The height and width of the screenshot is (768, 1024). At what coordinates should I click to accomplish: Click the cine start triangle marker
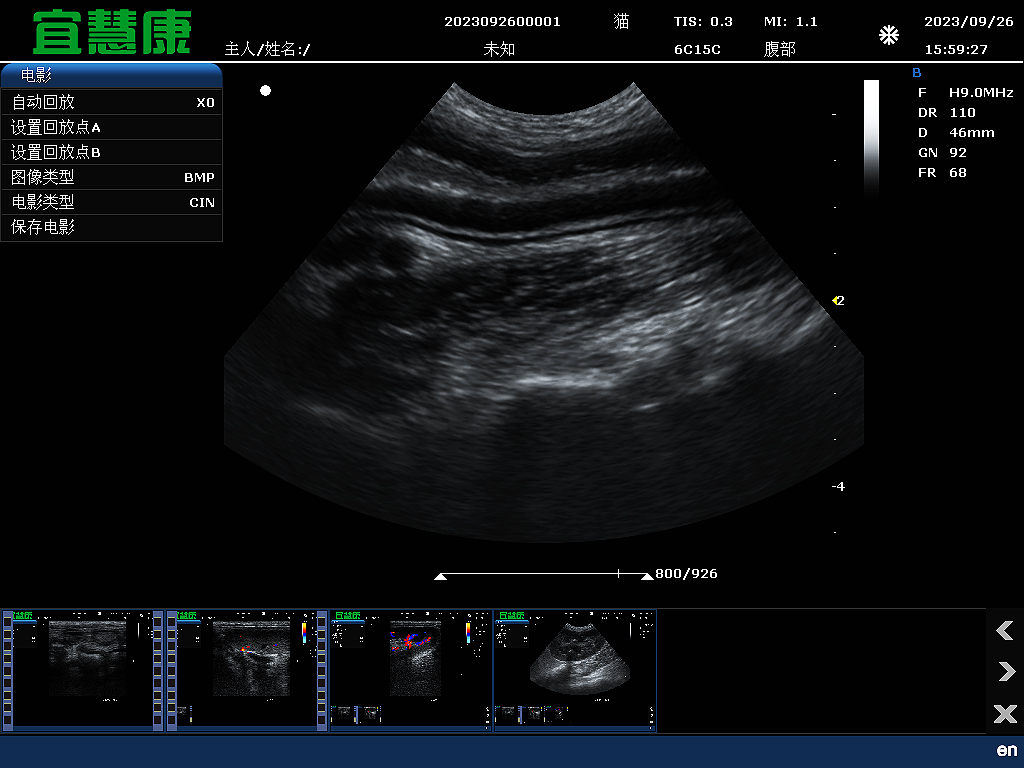point(441,576)
